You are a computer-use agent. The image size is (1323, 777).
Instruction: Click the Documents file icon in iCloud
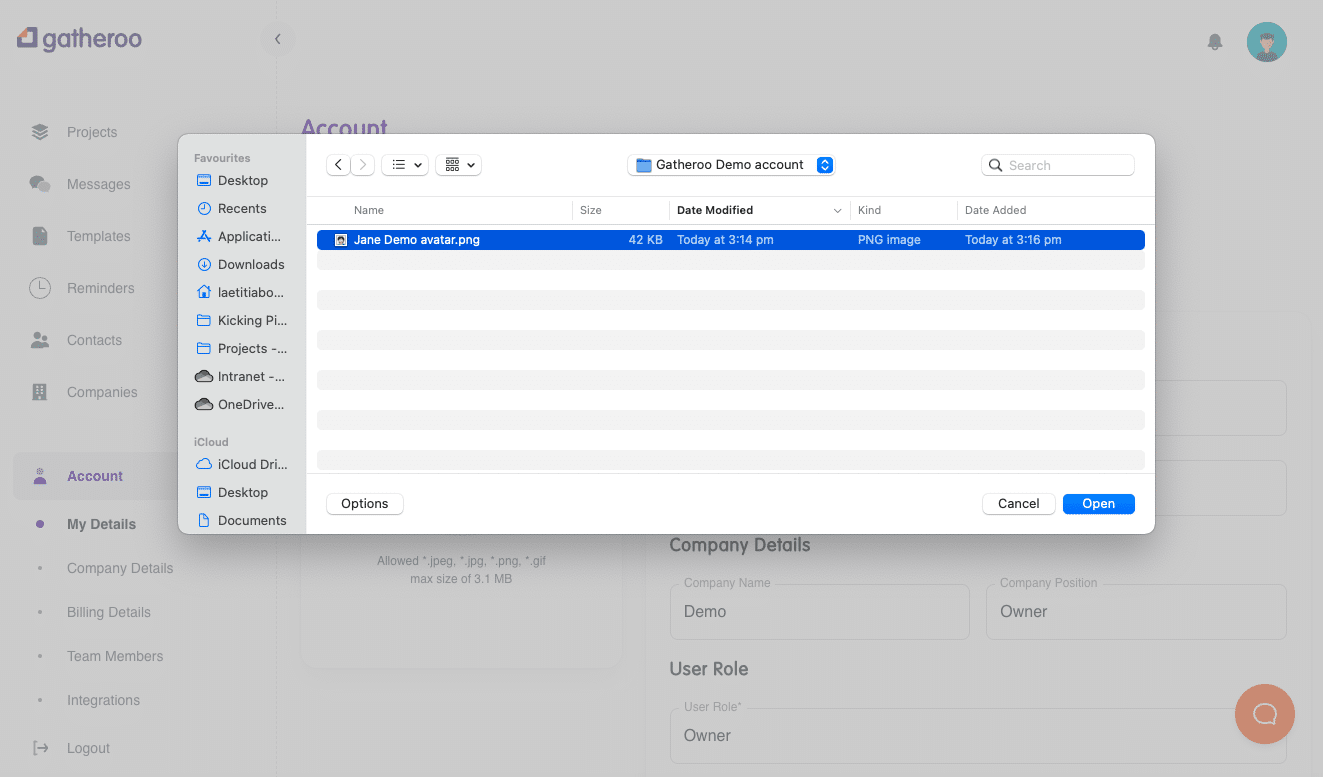(x=204, y=521)
